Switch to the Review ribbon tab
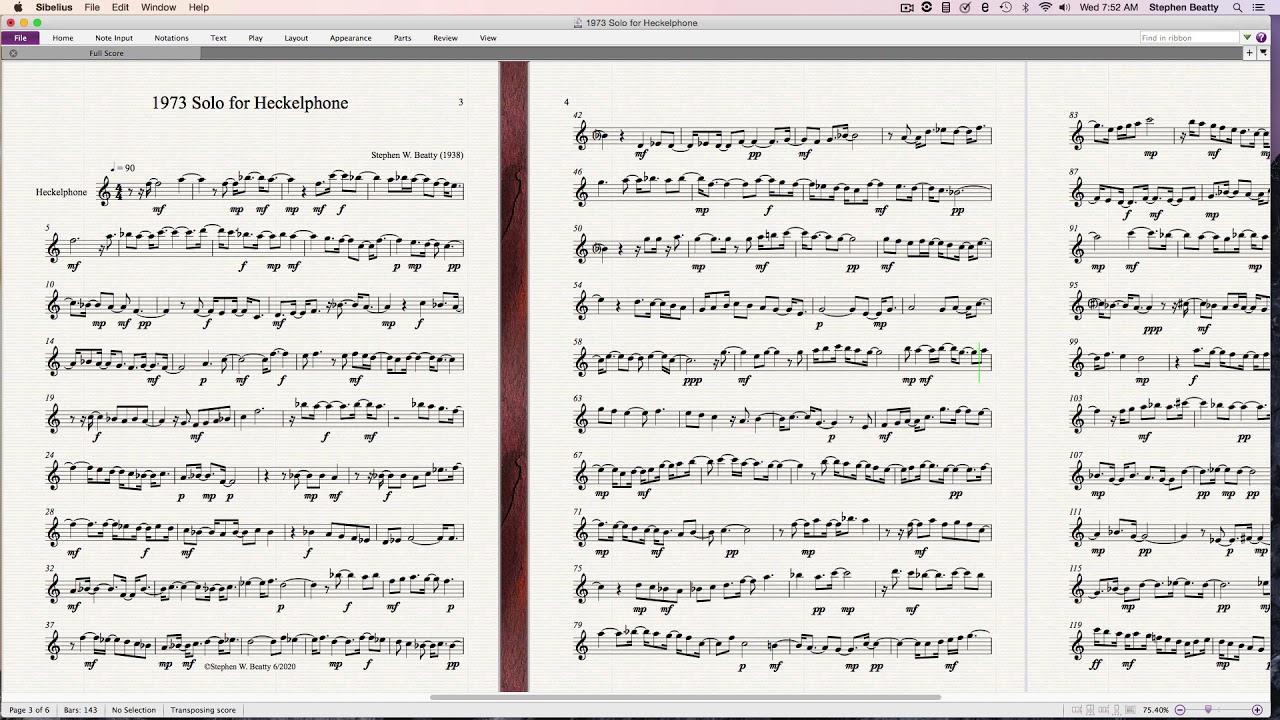The image size is (1280, 720). click(445, 38)
